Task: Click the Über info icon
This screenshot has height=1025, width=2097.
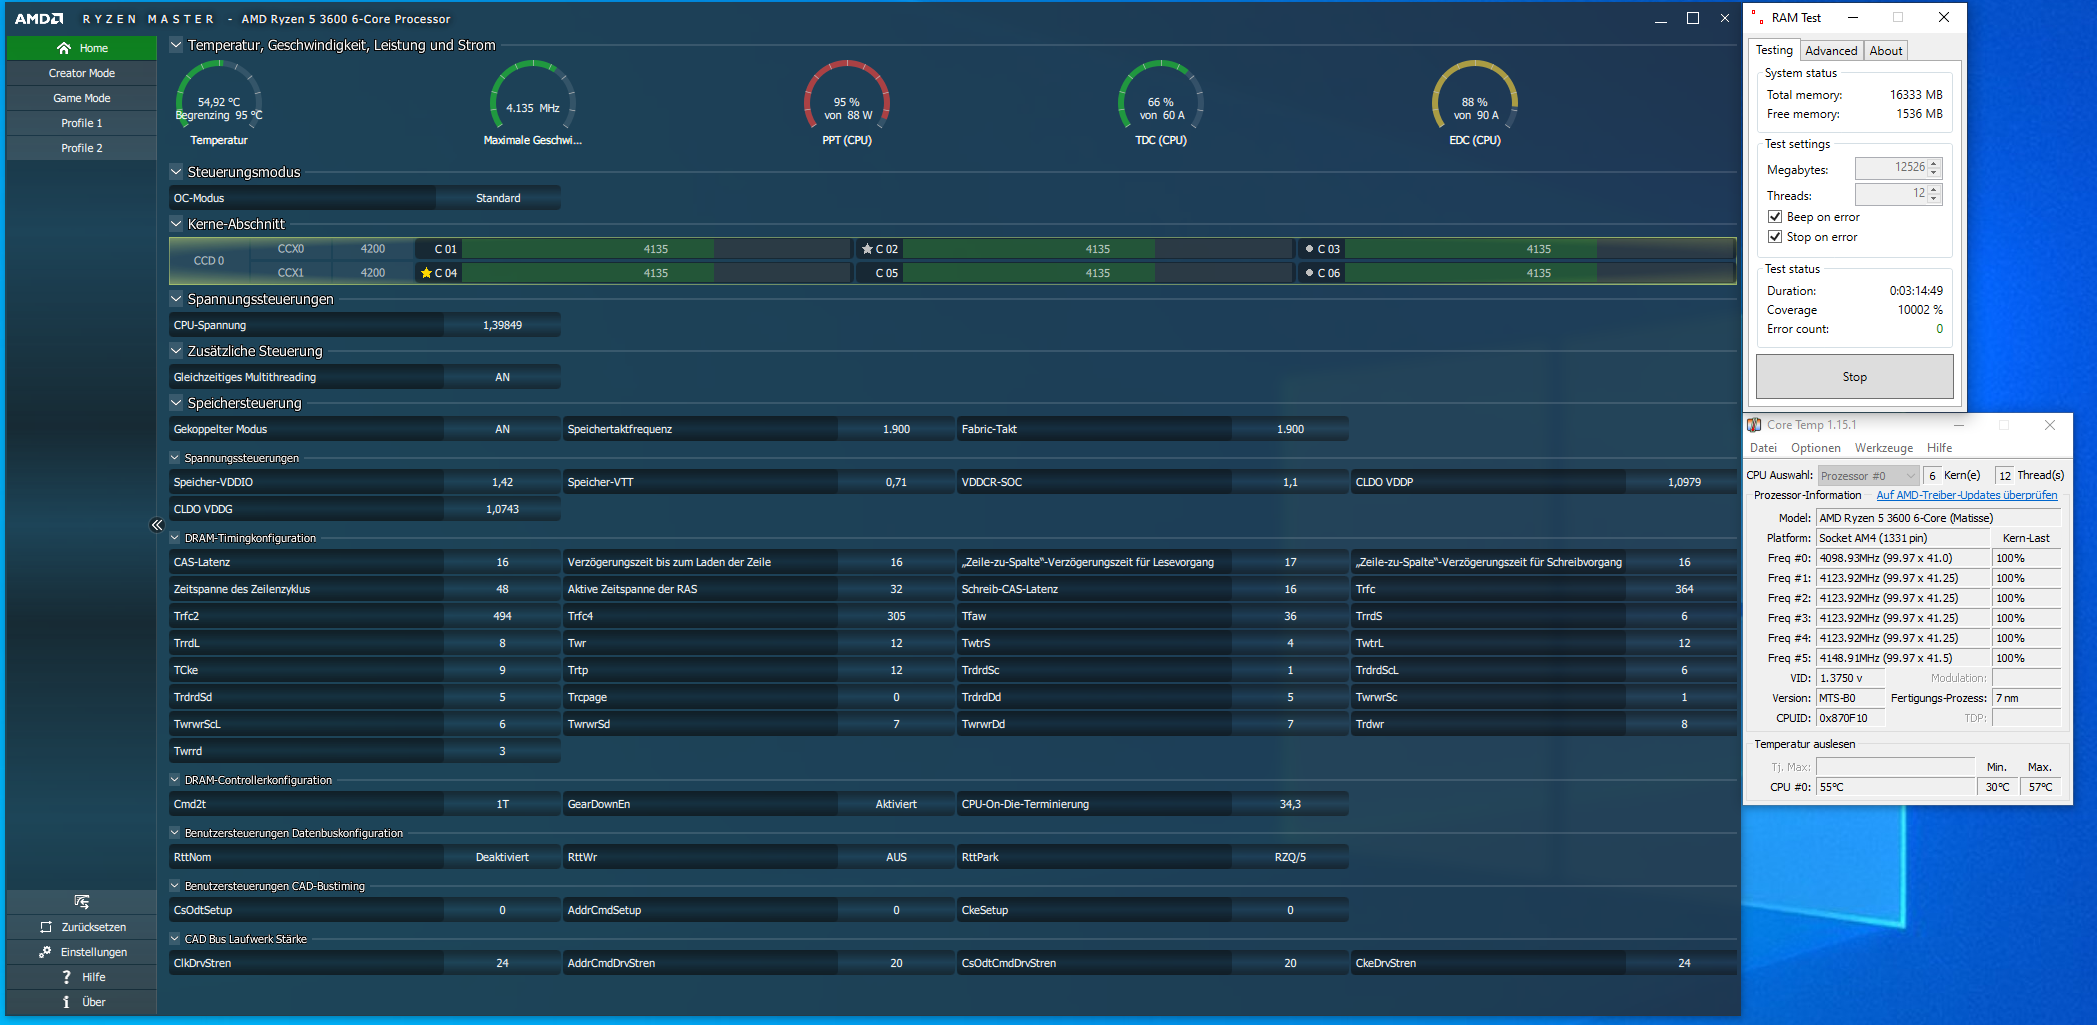Action: (x=66, y=1002)
